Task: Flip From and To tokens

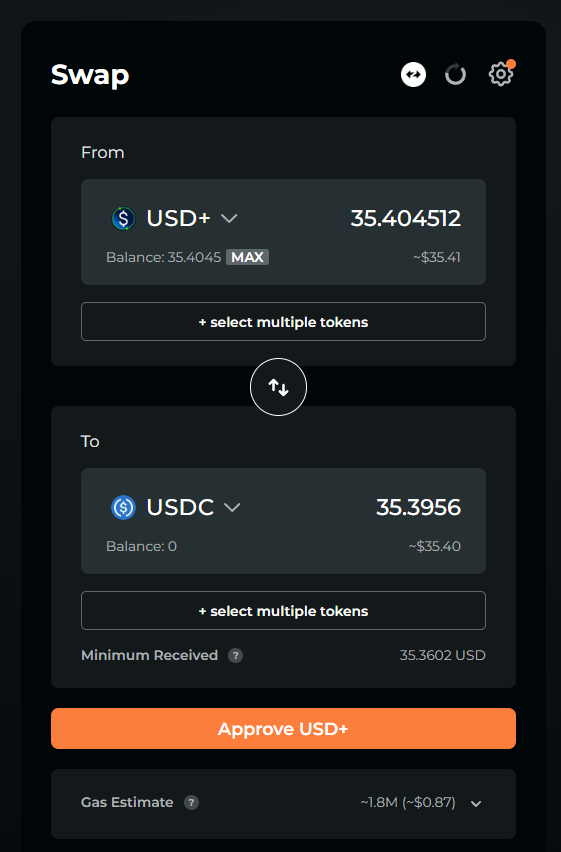Action: pos(278,387)
